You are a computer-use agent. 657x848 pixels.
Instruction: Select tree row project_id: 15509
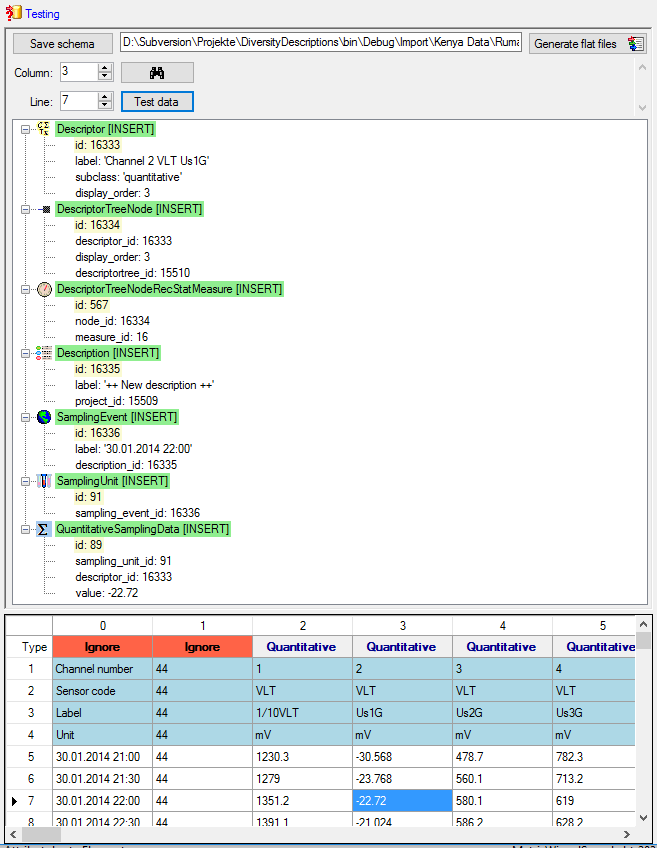click(116, 401)
